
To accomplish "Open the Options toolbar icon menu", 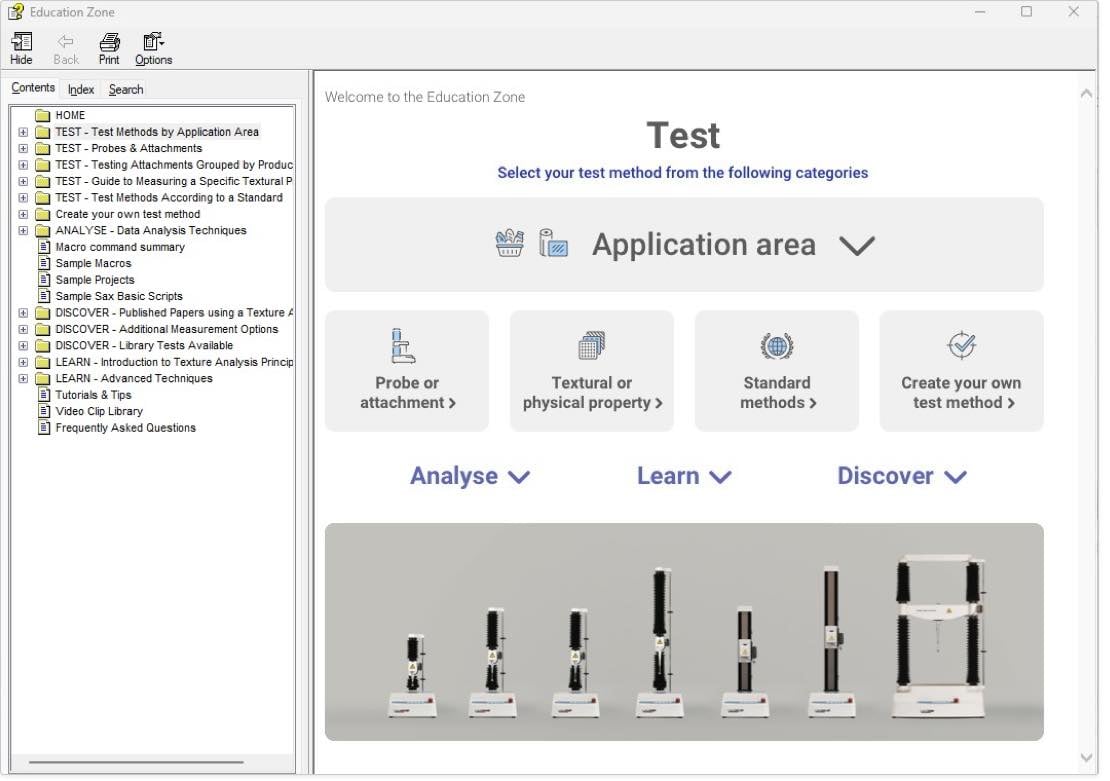I will tap(153, 42).
